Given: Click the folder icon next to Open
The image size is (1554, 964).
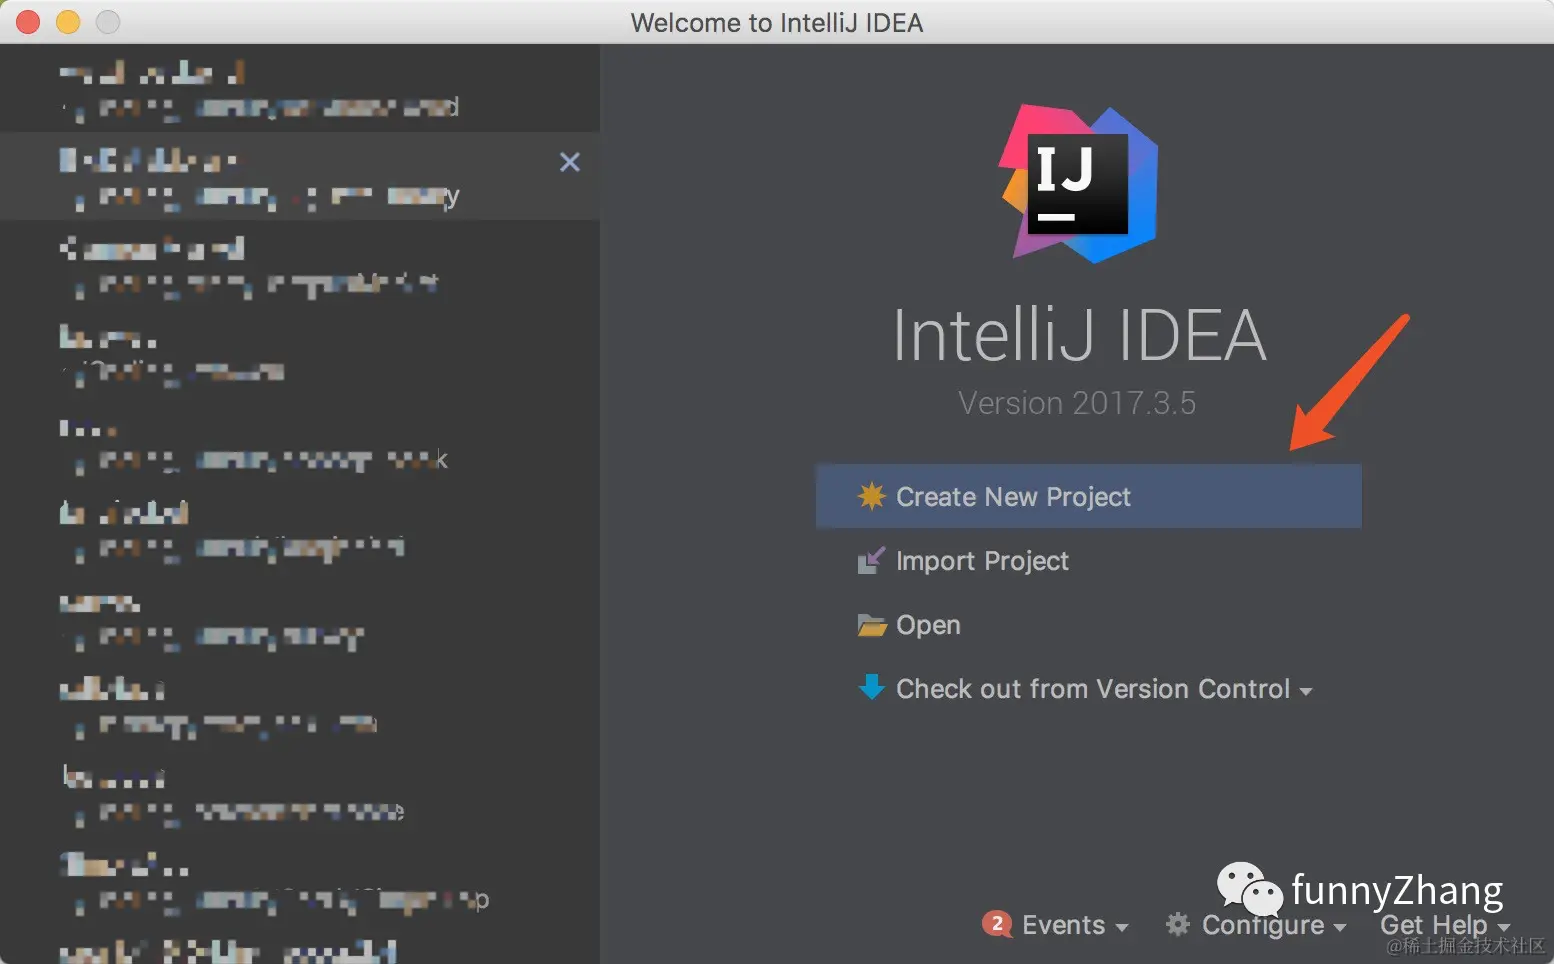Looking at the screenshot, I should tap(872, 625).
